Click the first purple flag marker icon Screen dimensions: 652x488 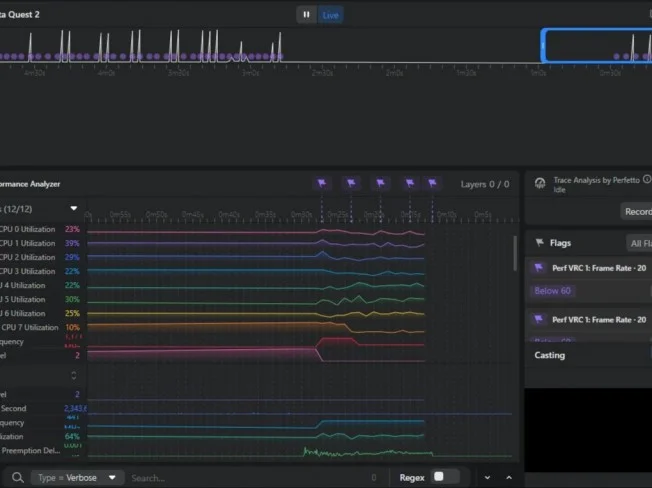pyautogui.click(x=322, y=183)
